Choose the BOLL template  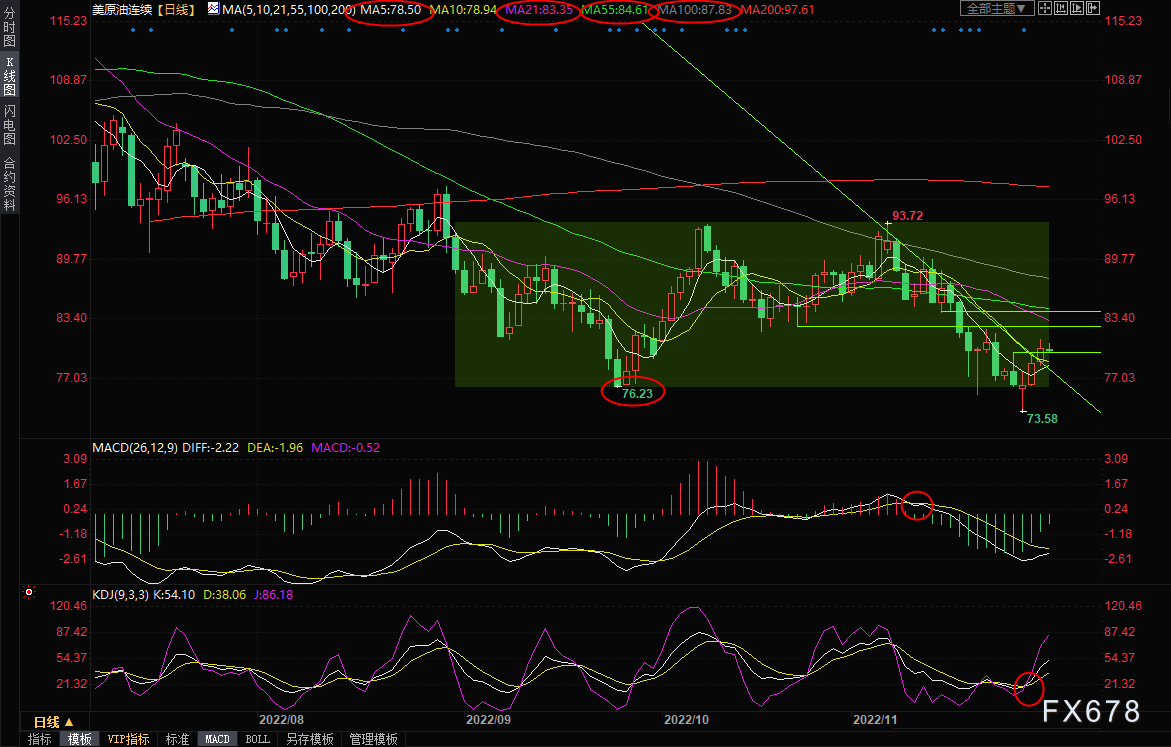[x=258, y=739]
